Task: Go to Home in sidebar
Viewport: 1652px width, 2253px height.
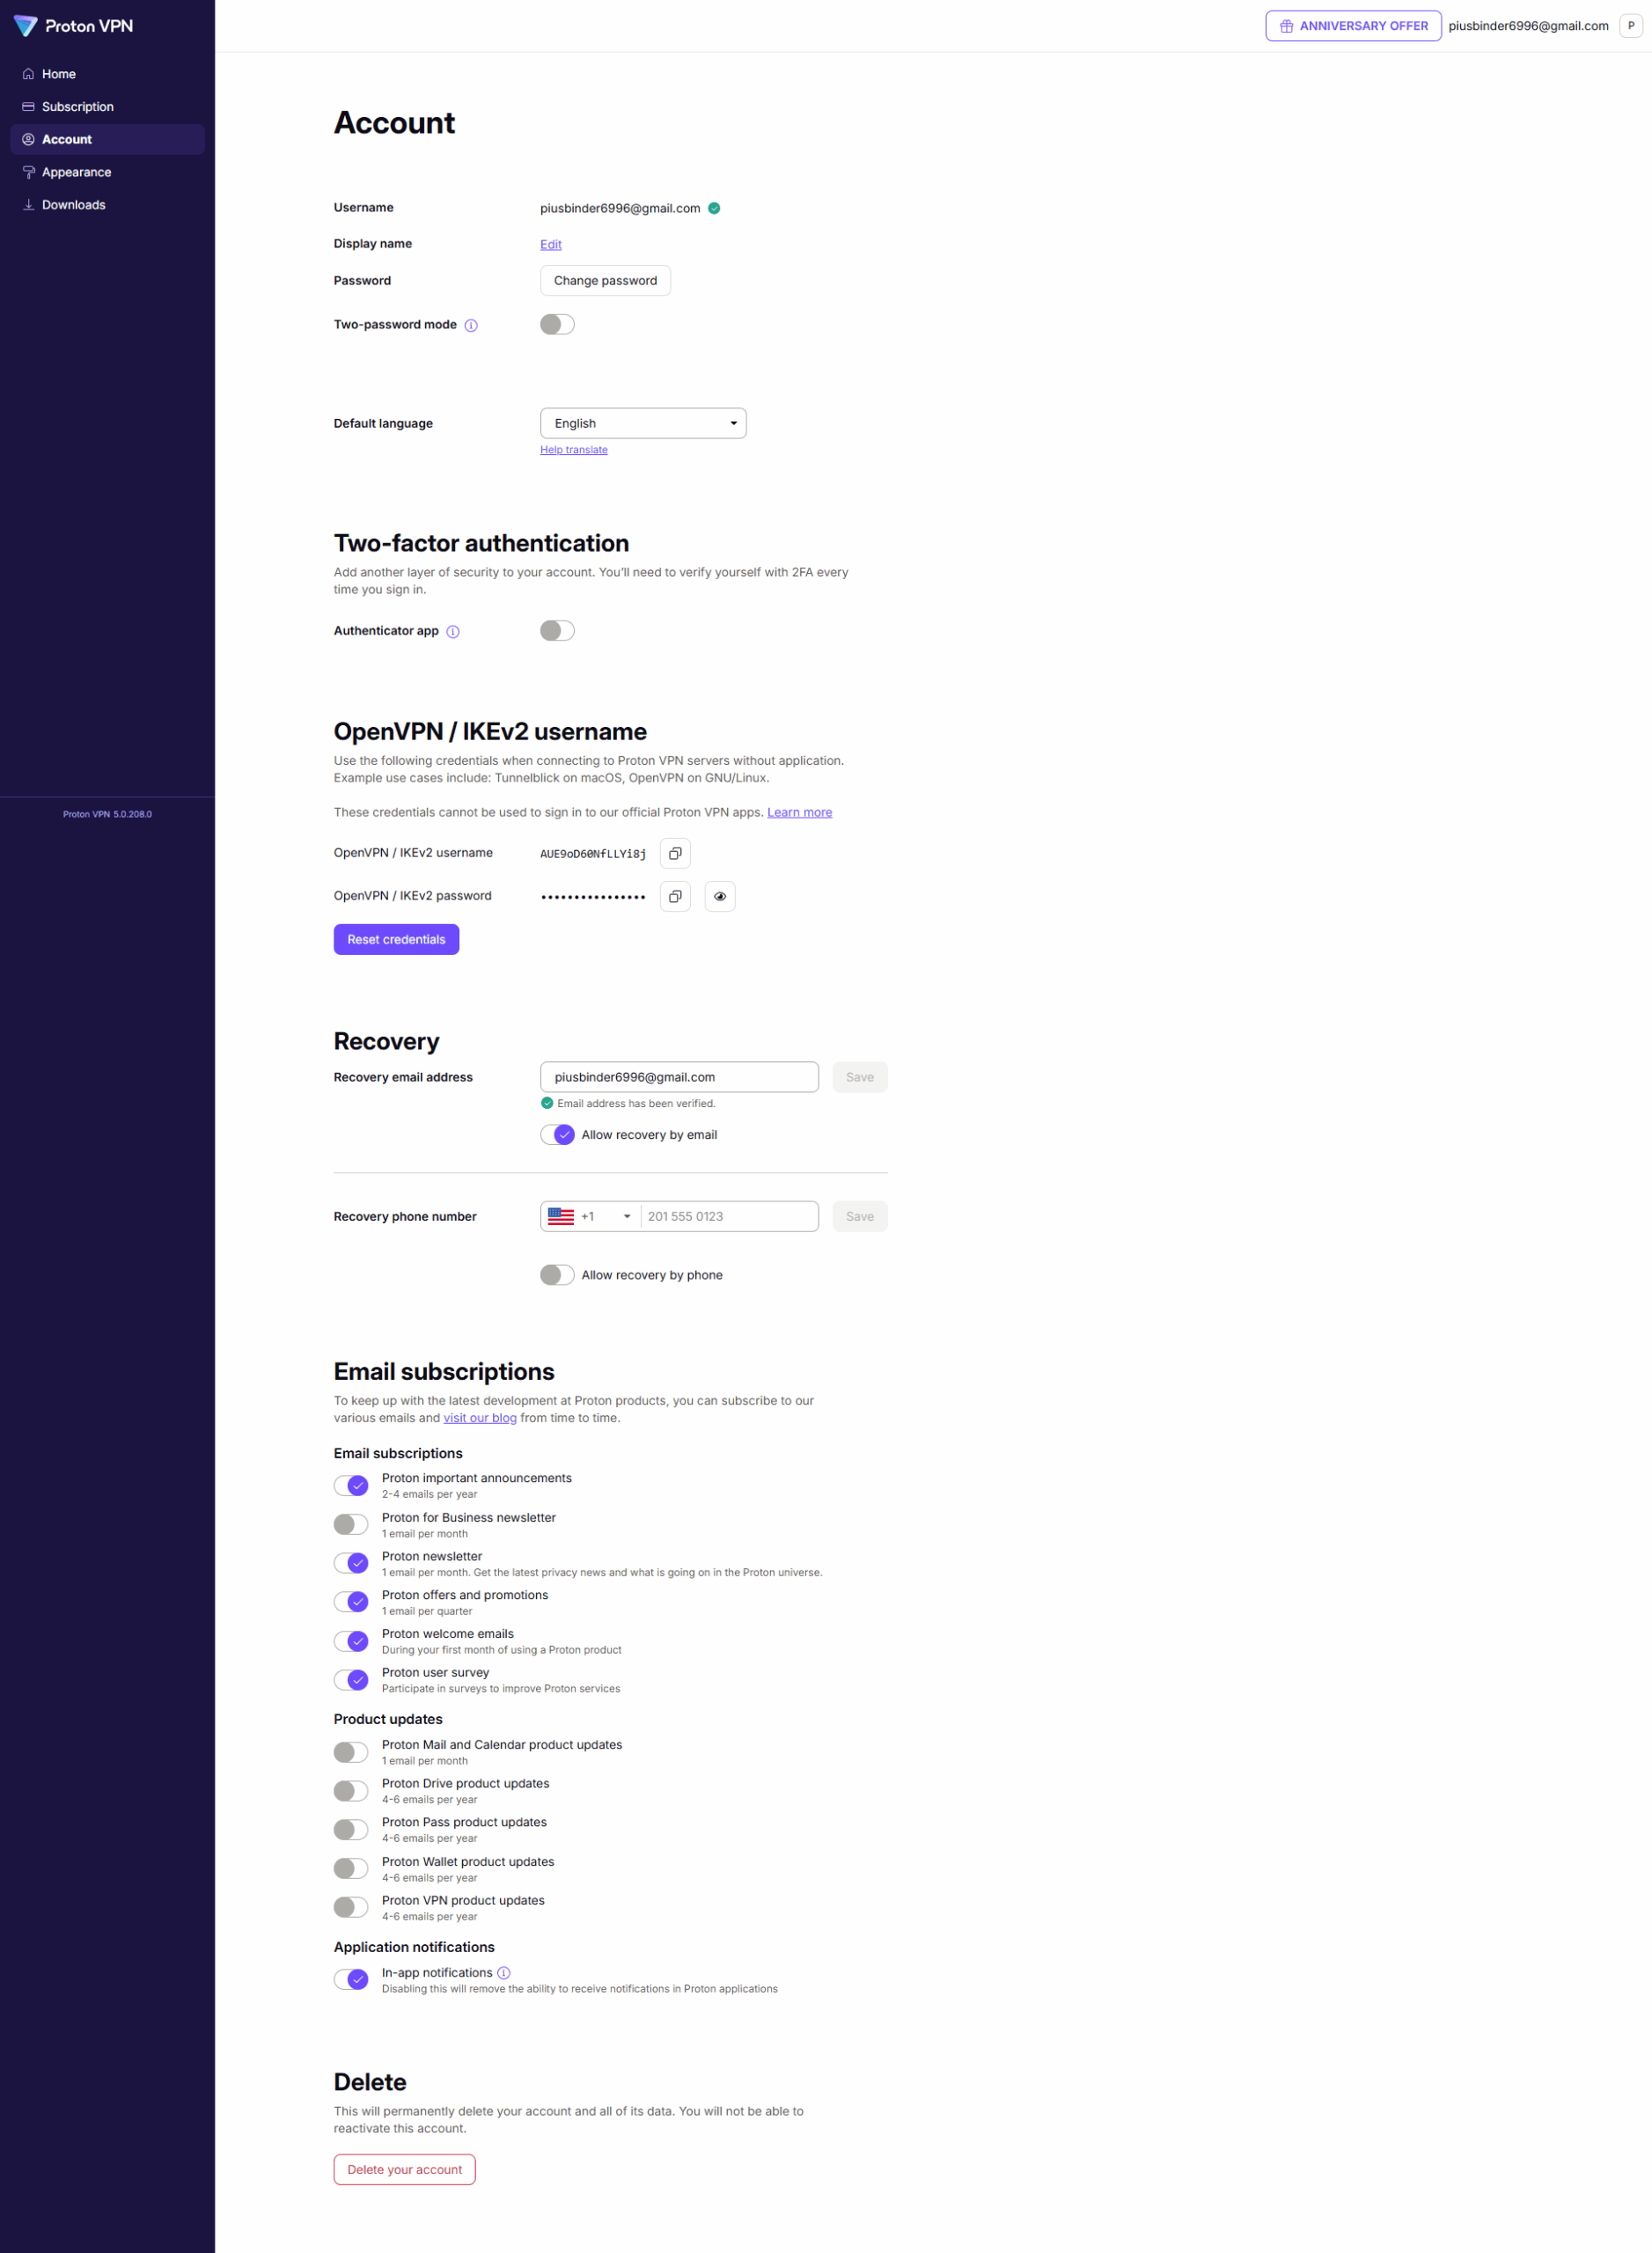Action: pos(107,74)
